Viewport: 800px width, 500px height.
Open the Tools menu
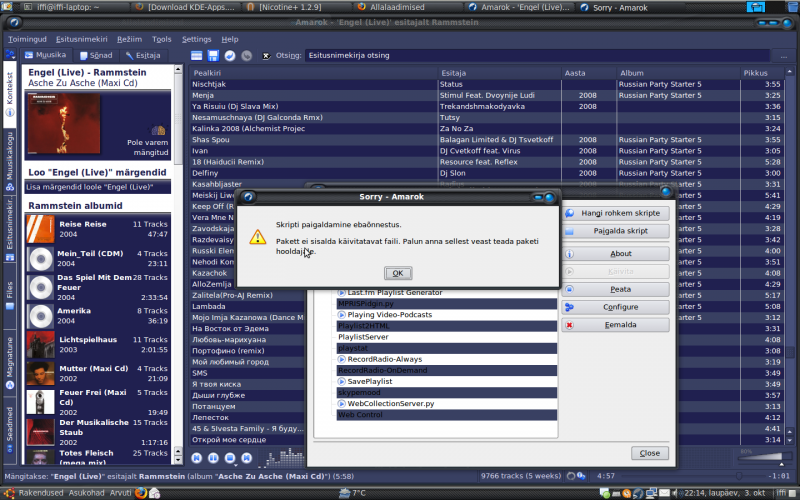pos(161,39)
